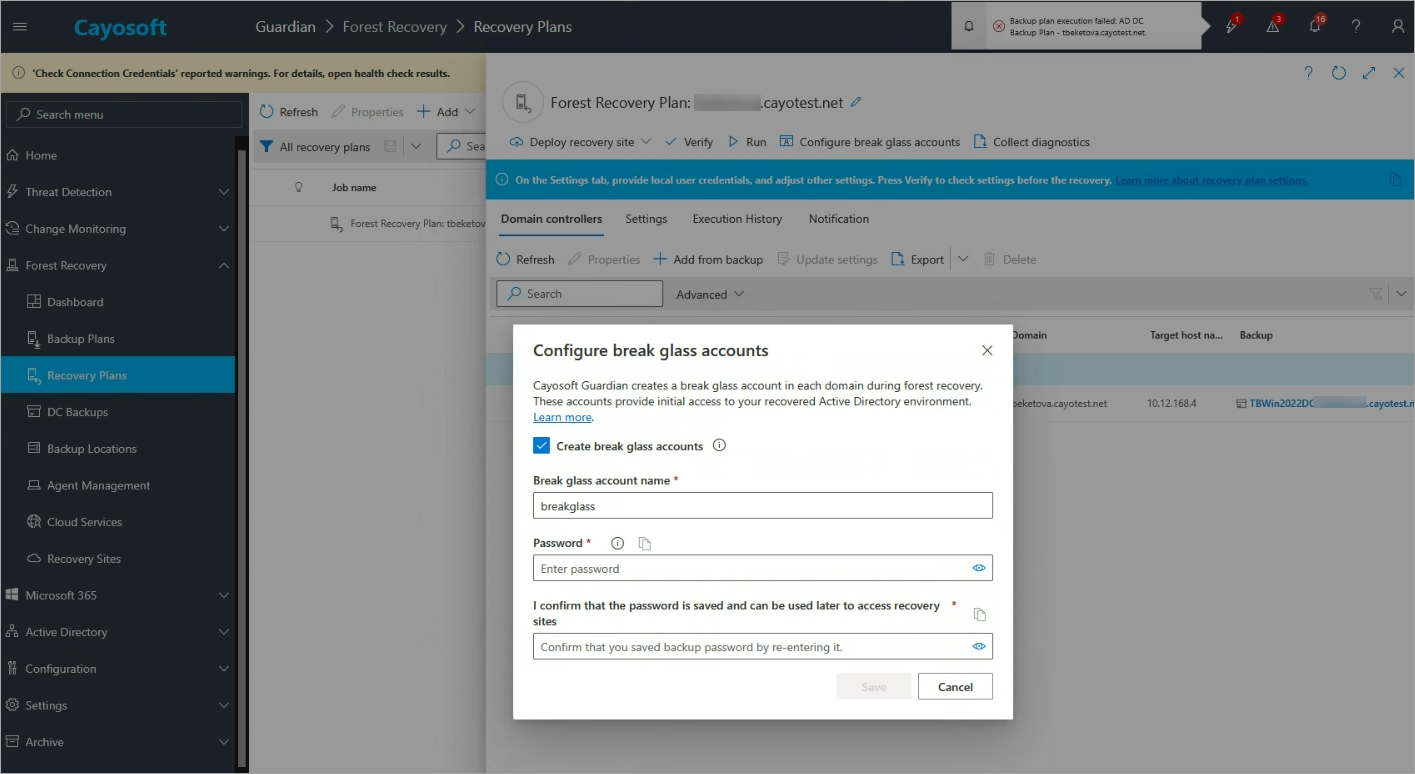The image size is (1415, 774).
Task: Show password with the eye icon
Action: pos(979,568)
